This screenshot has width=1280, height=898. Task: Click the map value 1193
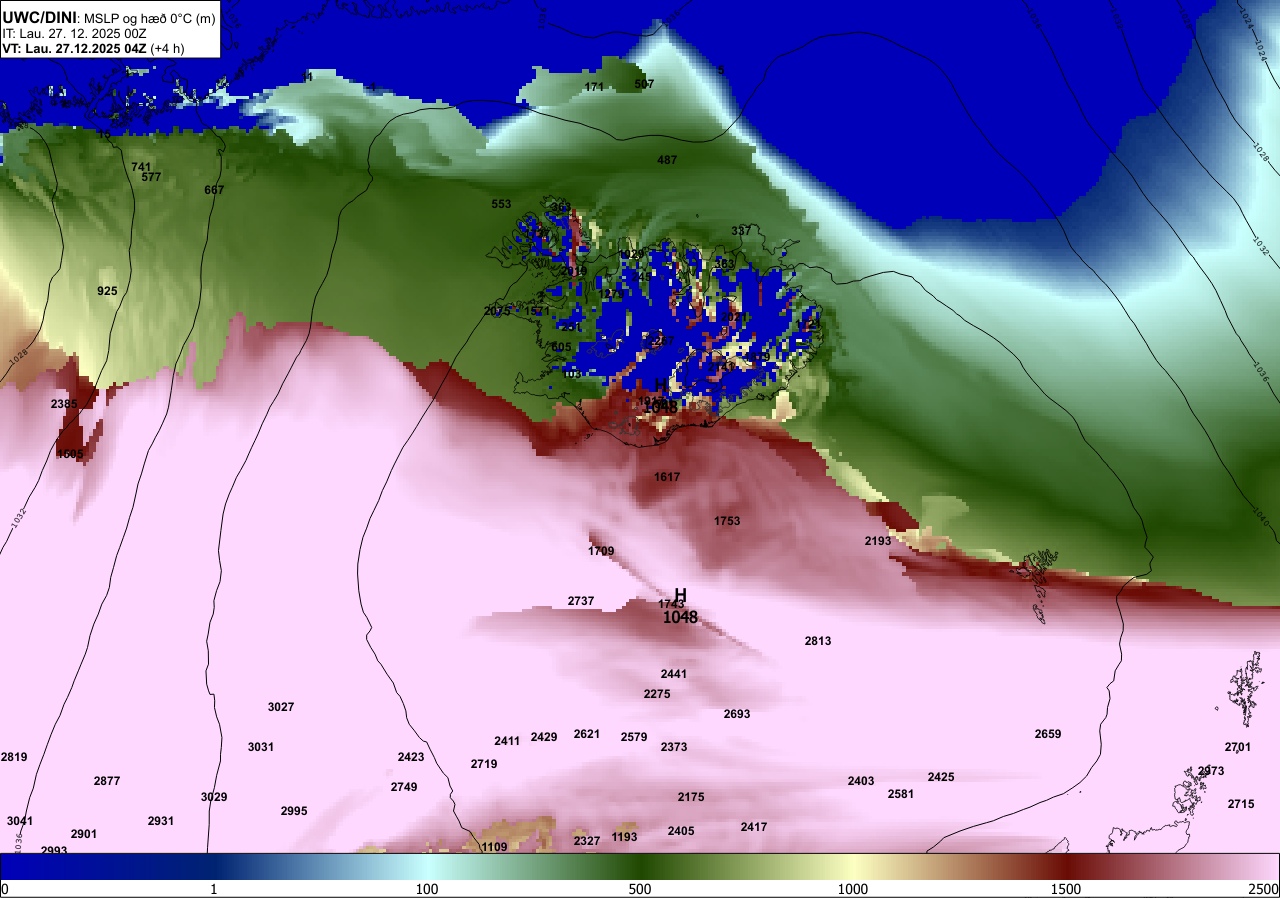(624, 837)
